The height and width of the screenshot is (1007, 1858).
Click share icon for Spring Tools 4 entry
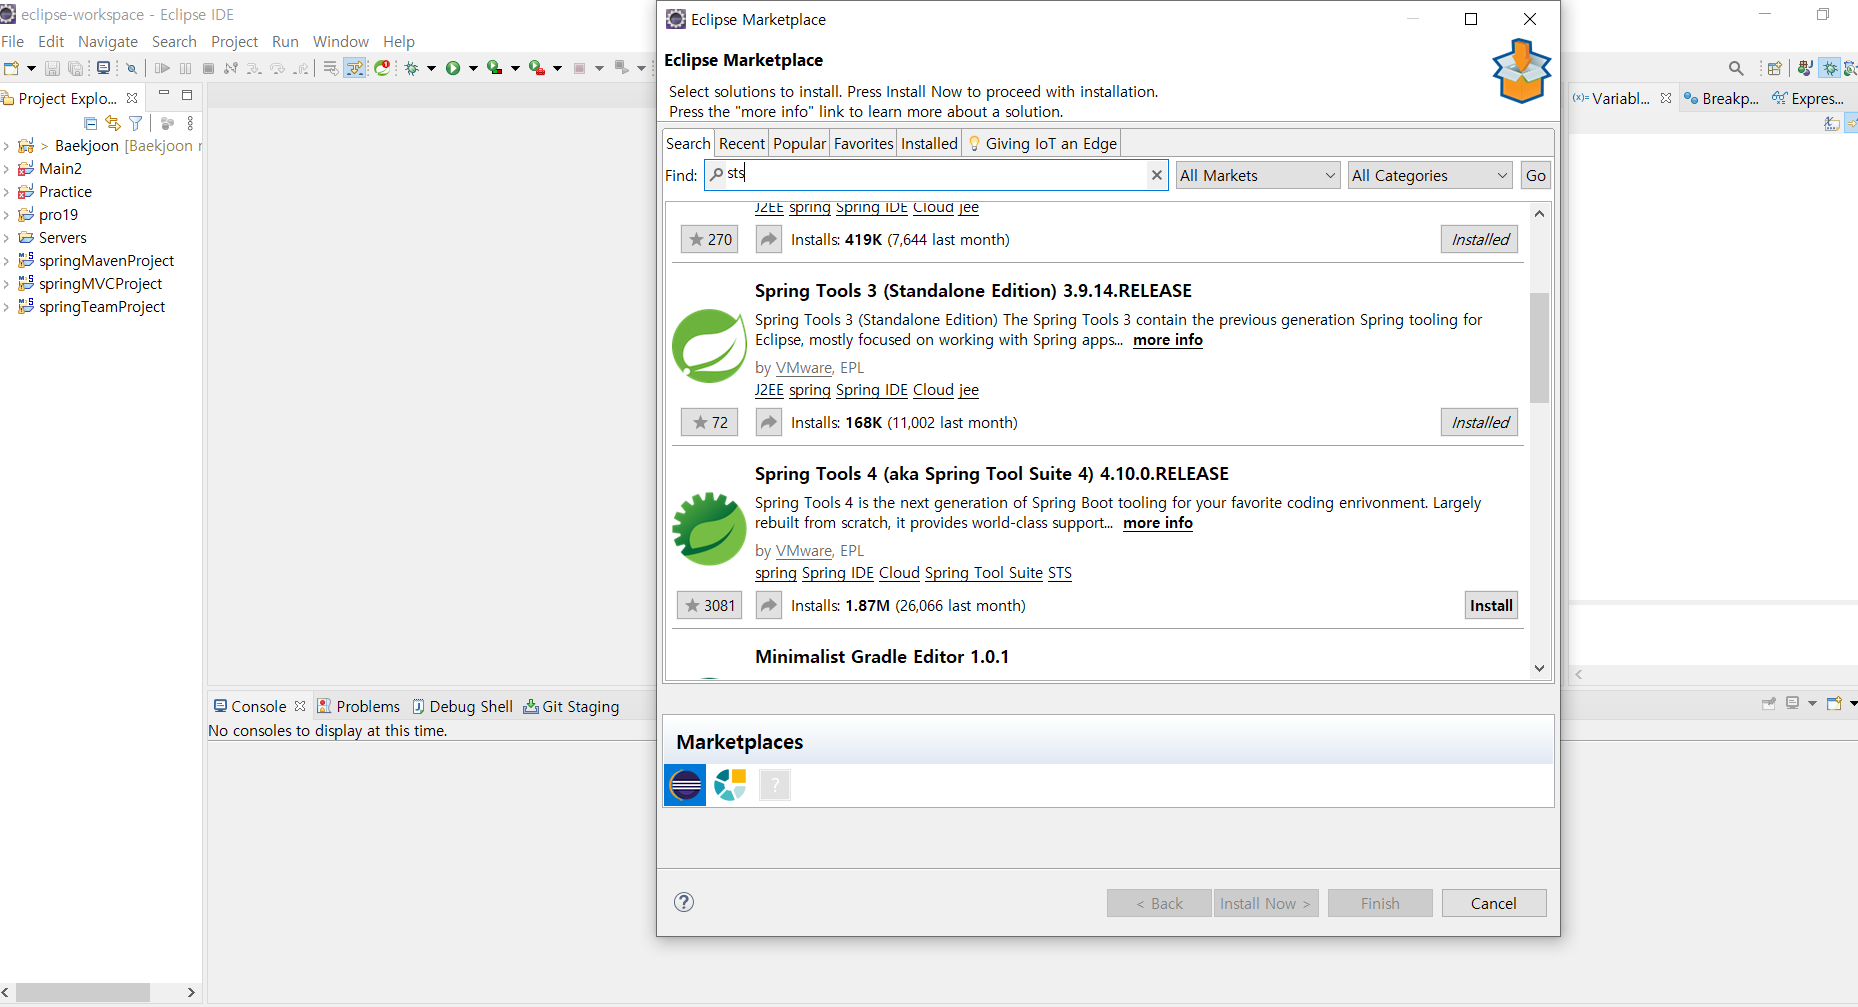click(x=768, y=605)
